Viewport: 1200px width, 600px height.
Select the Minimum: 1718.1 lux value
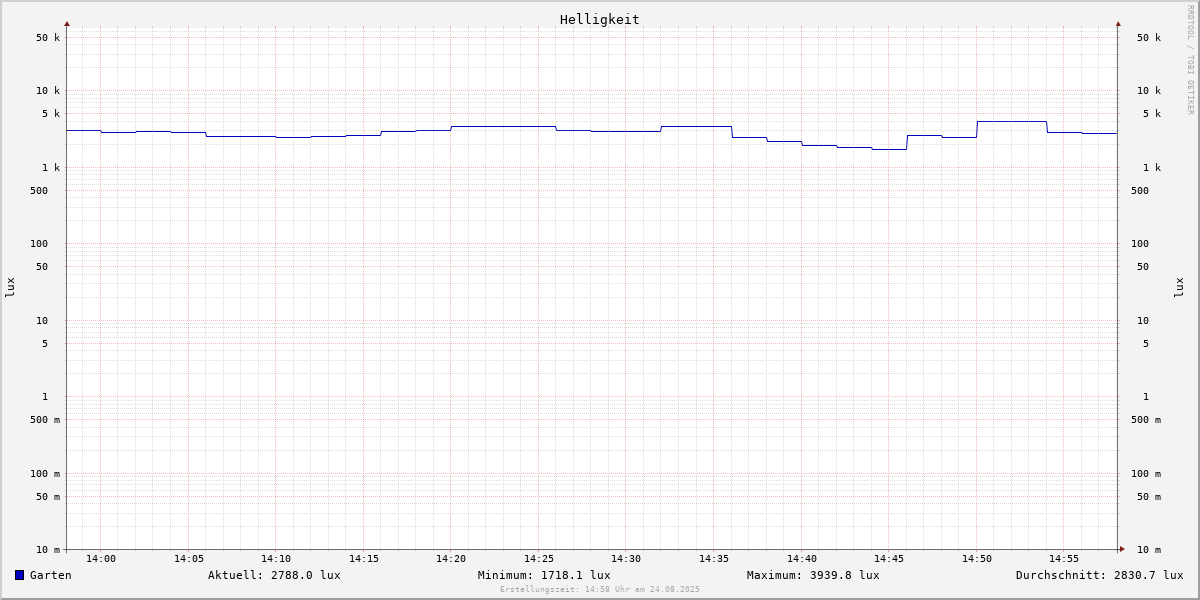coord(544,575)
